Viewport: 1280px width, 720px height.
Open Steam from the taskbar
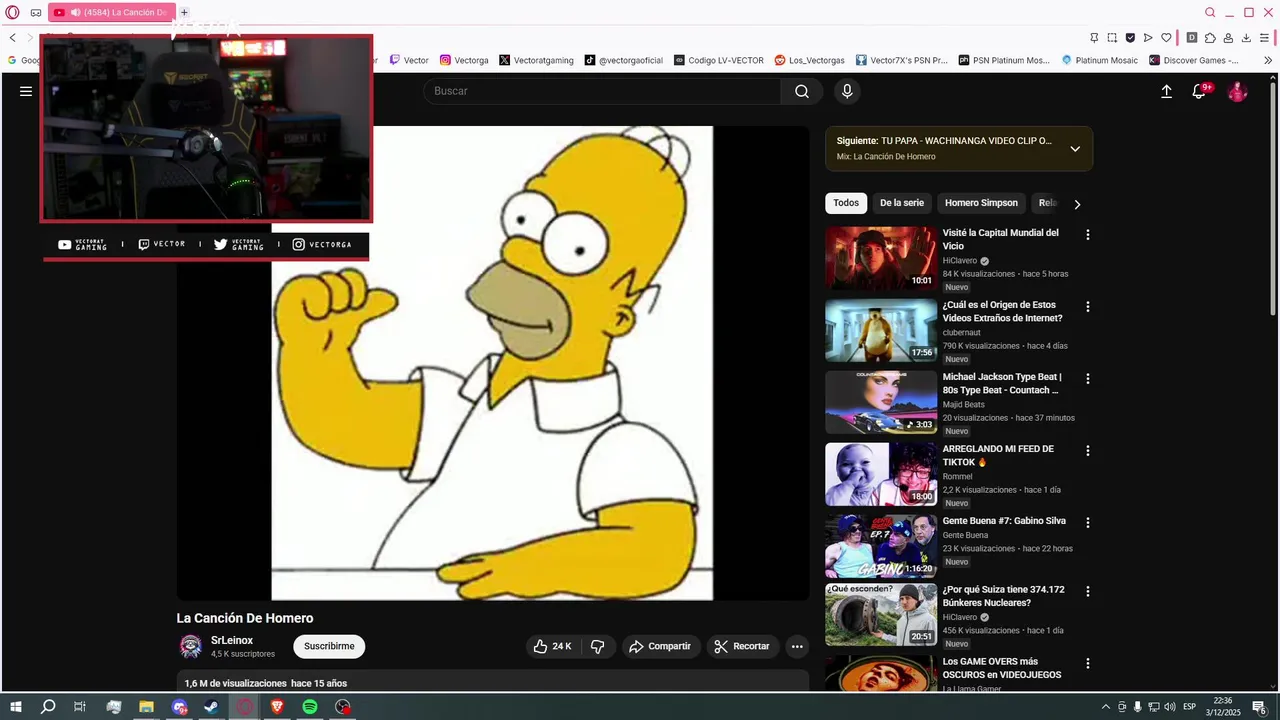pos(212,707)
